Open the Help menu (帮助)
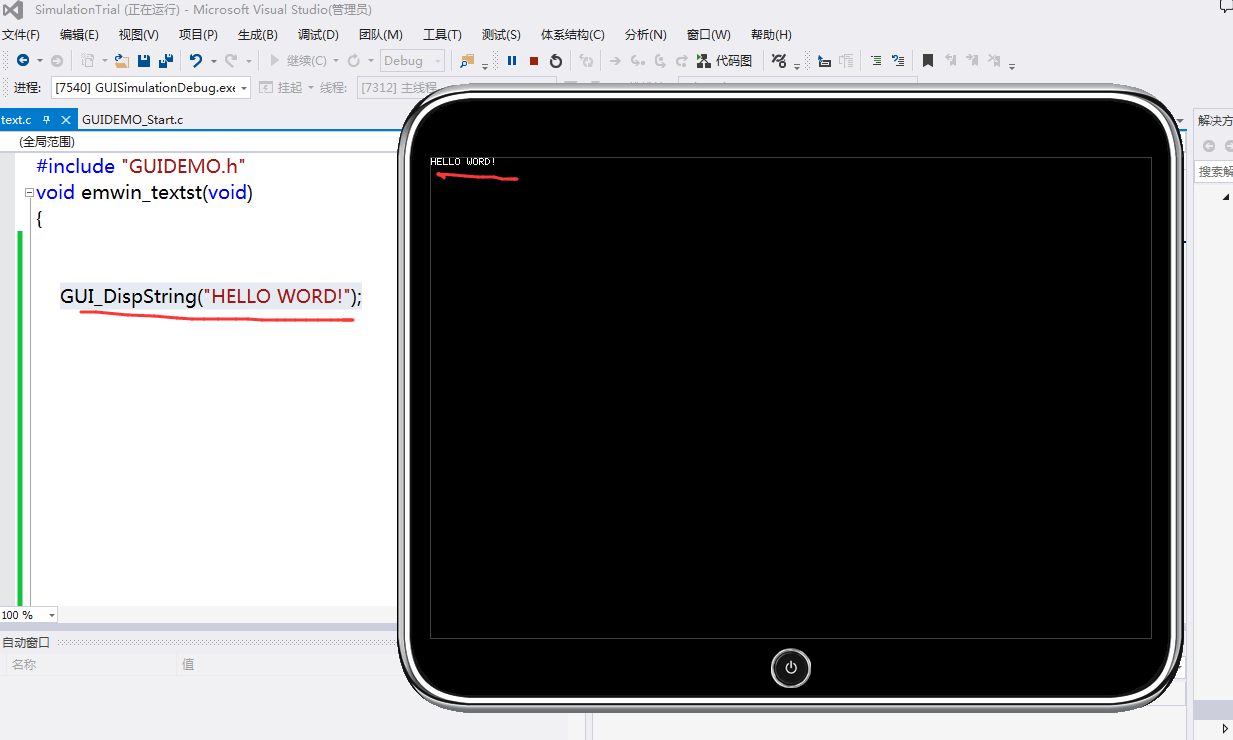Image resolution: width=1233 pixels, height=740 pixels. 771,35
